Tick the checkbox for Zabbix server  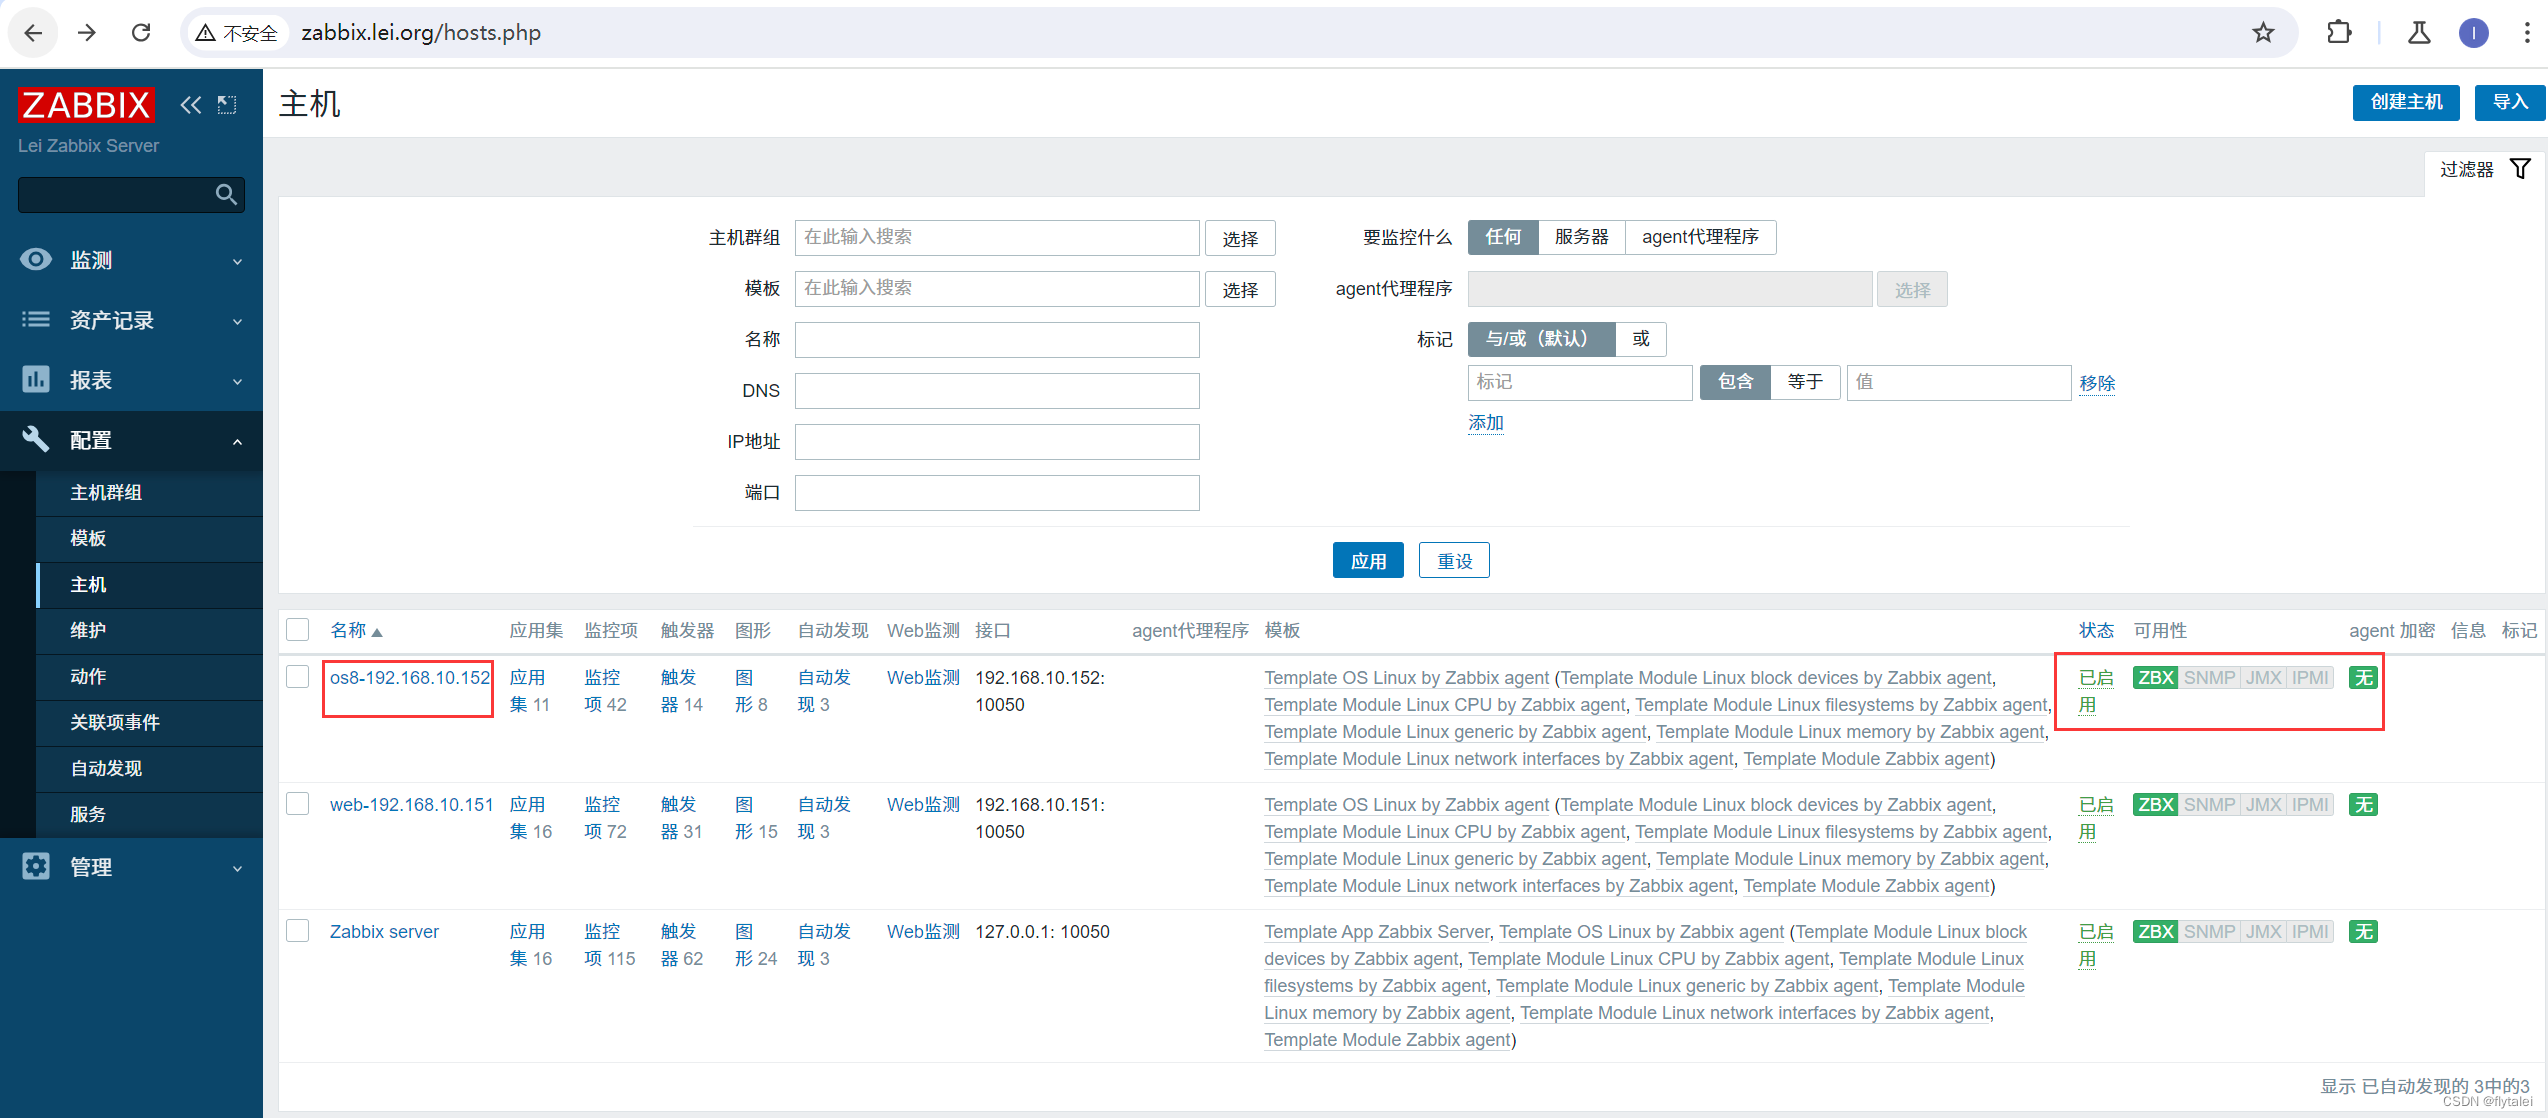point(297,931)
